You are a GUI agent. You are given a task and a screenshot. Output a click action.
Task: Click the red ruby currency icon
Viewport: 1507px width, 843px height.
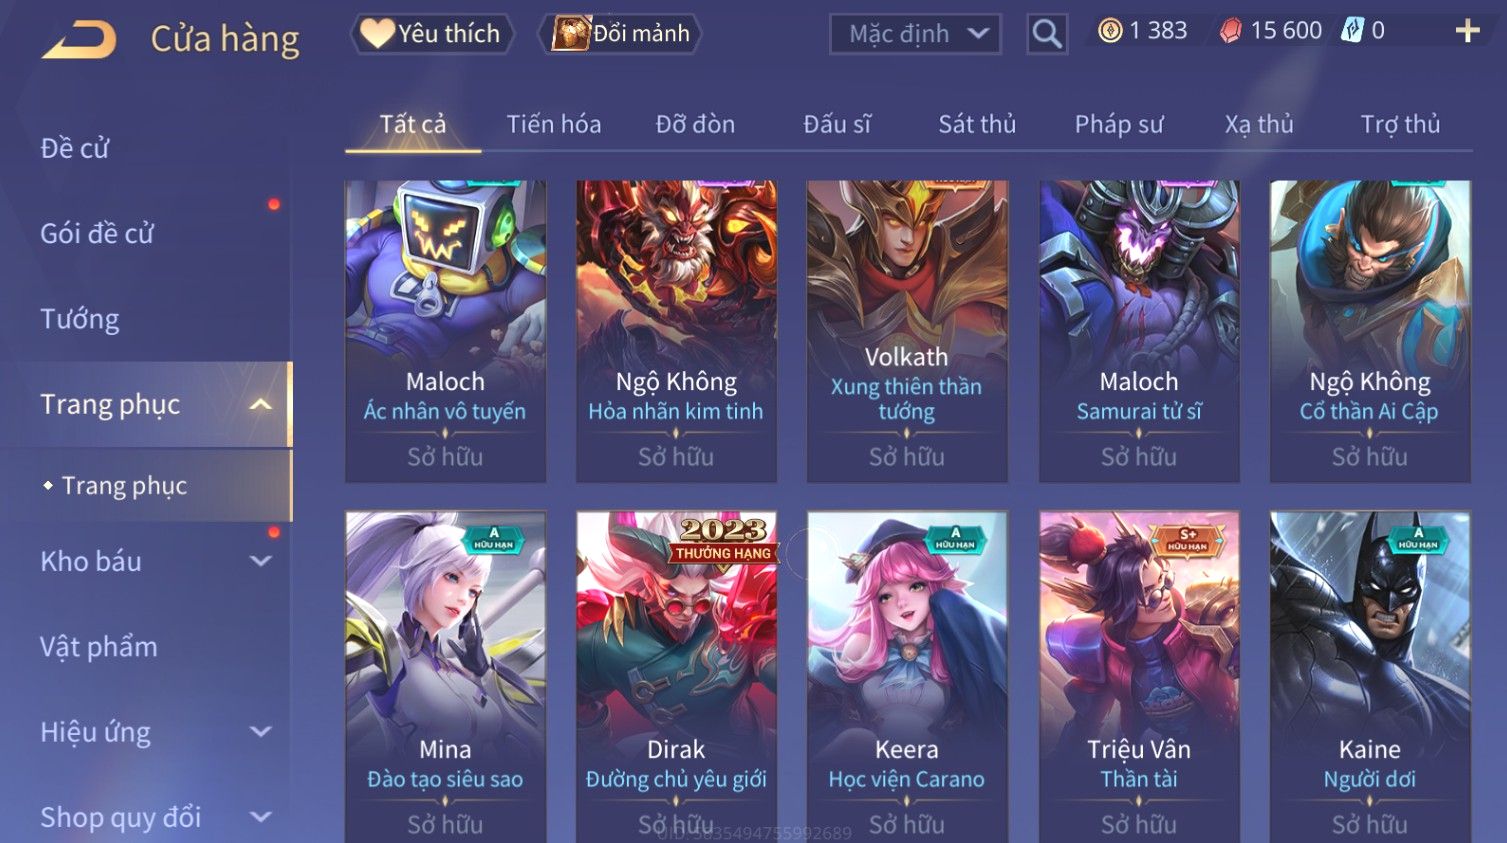point(1230,31)
